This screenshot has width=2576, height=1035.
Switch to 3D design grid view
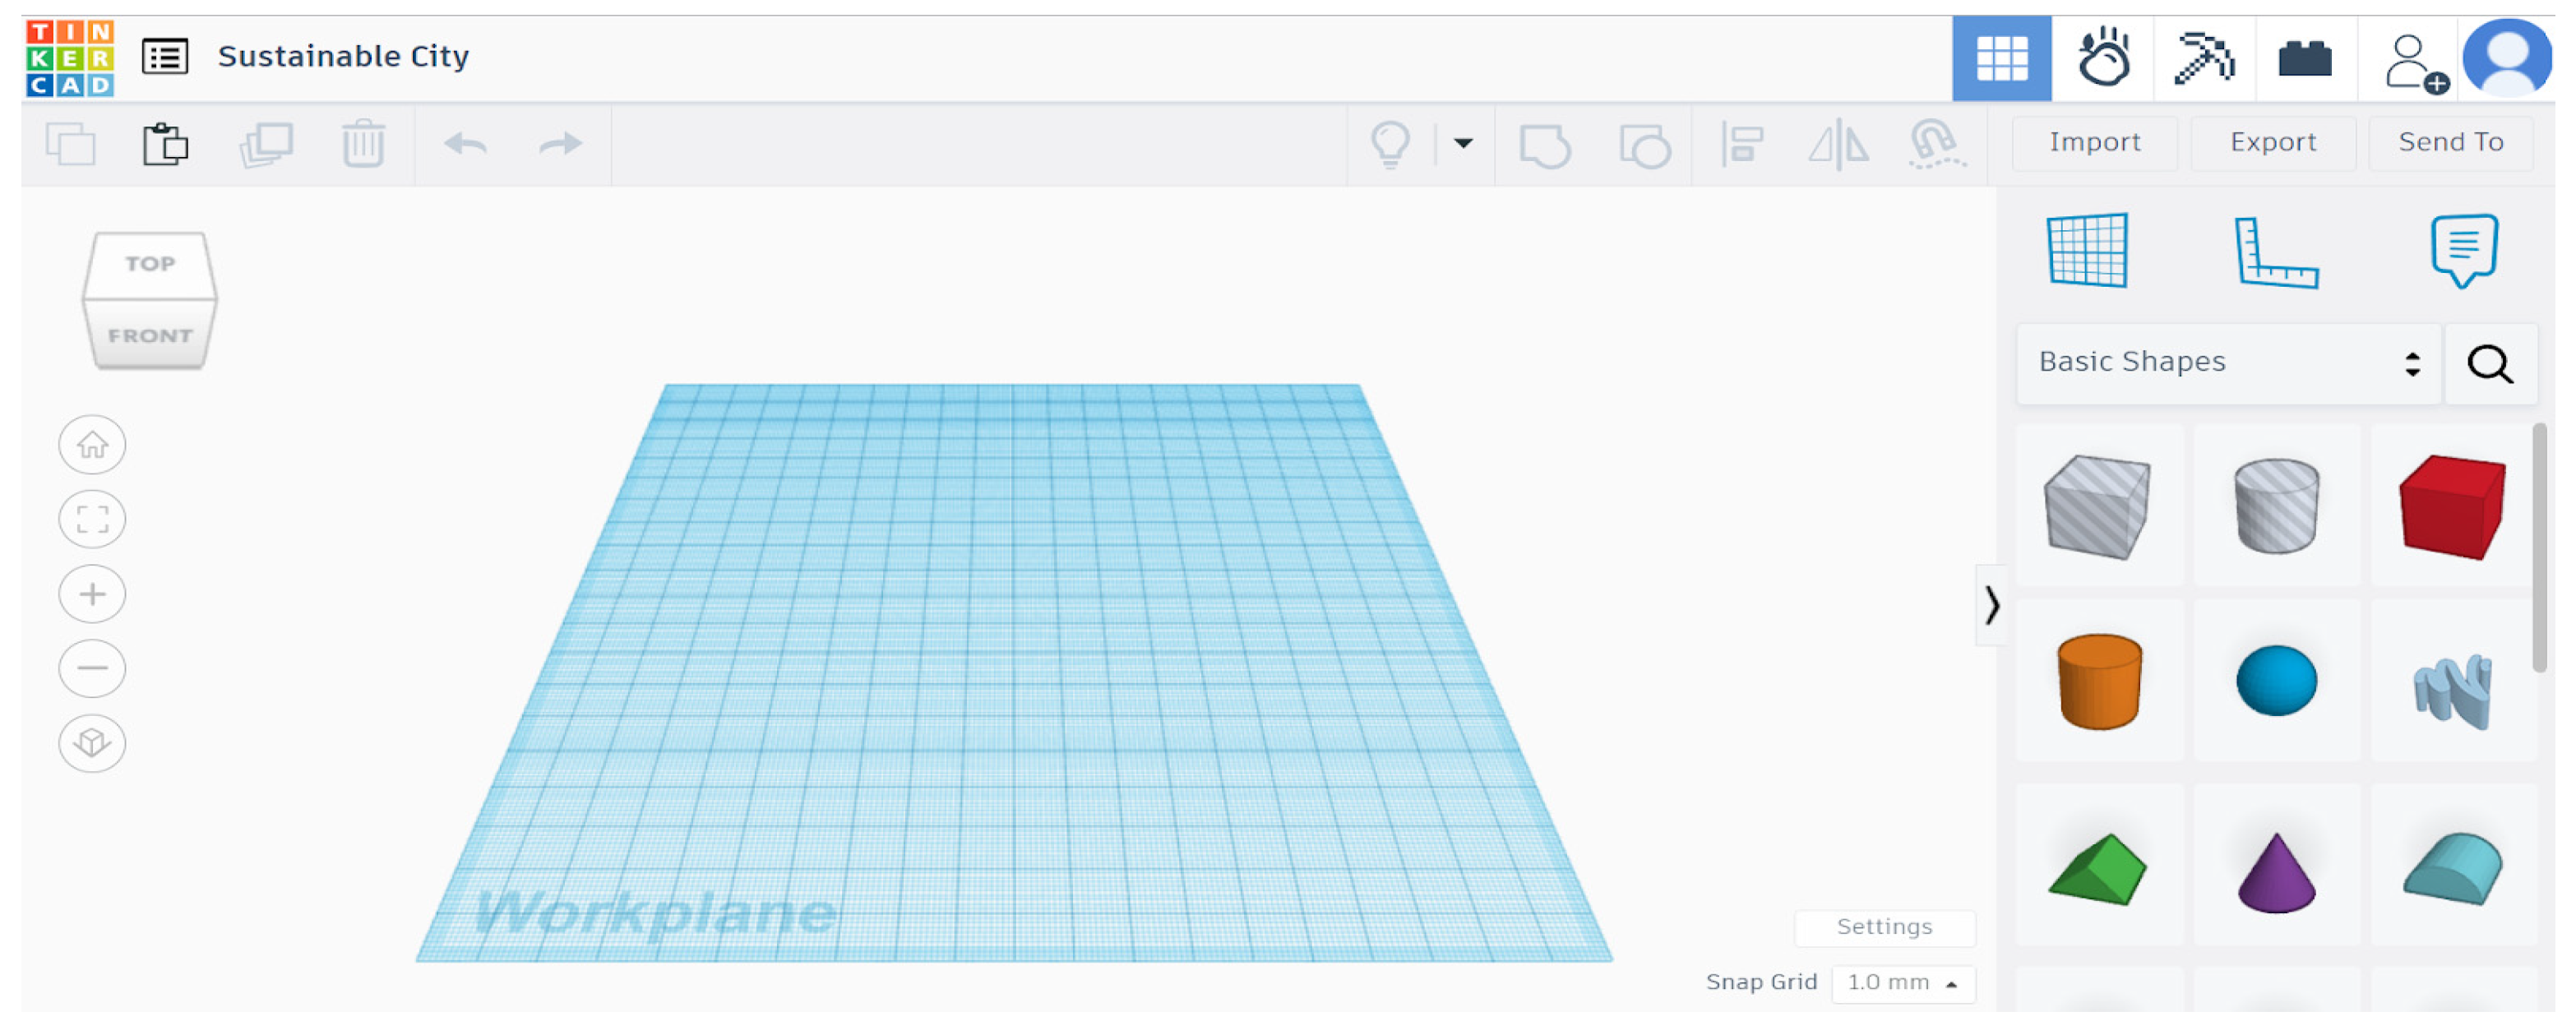pyautogui.click(x=2001, y=58)
